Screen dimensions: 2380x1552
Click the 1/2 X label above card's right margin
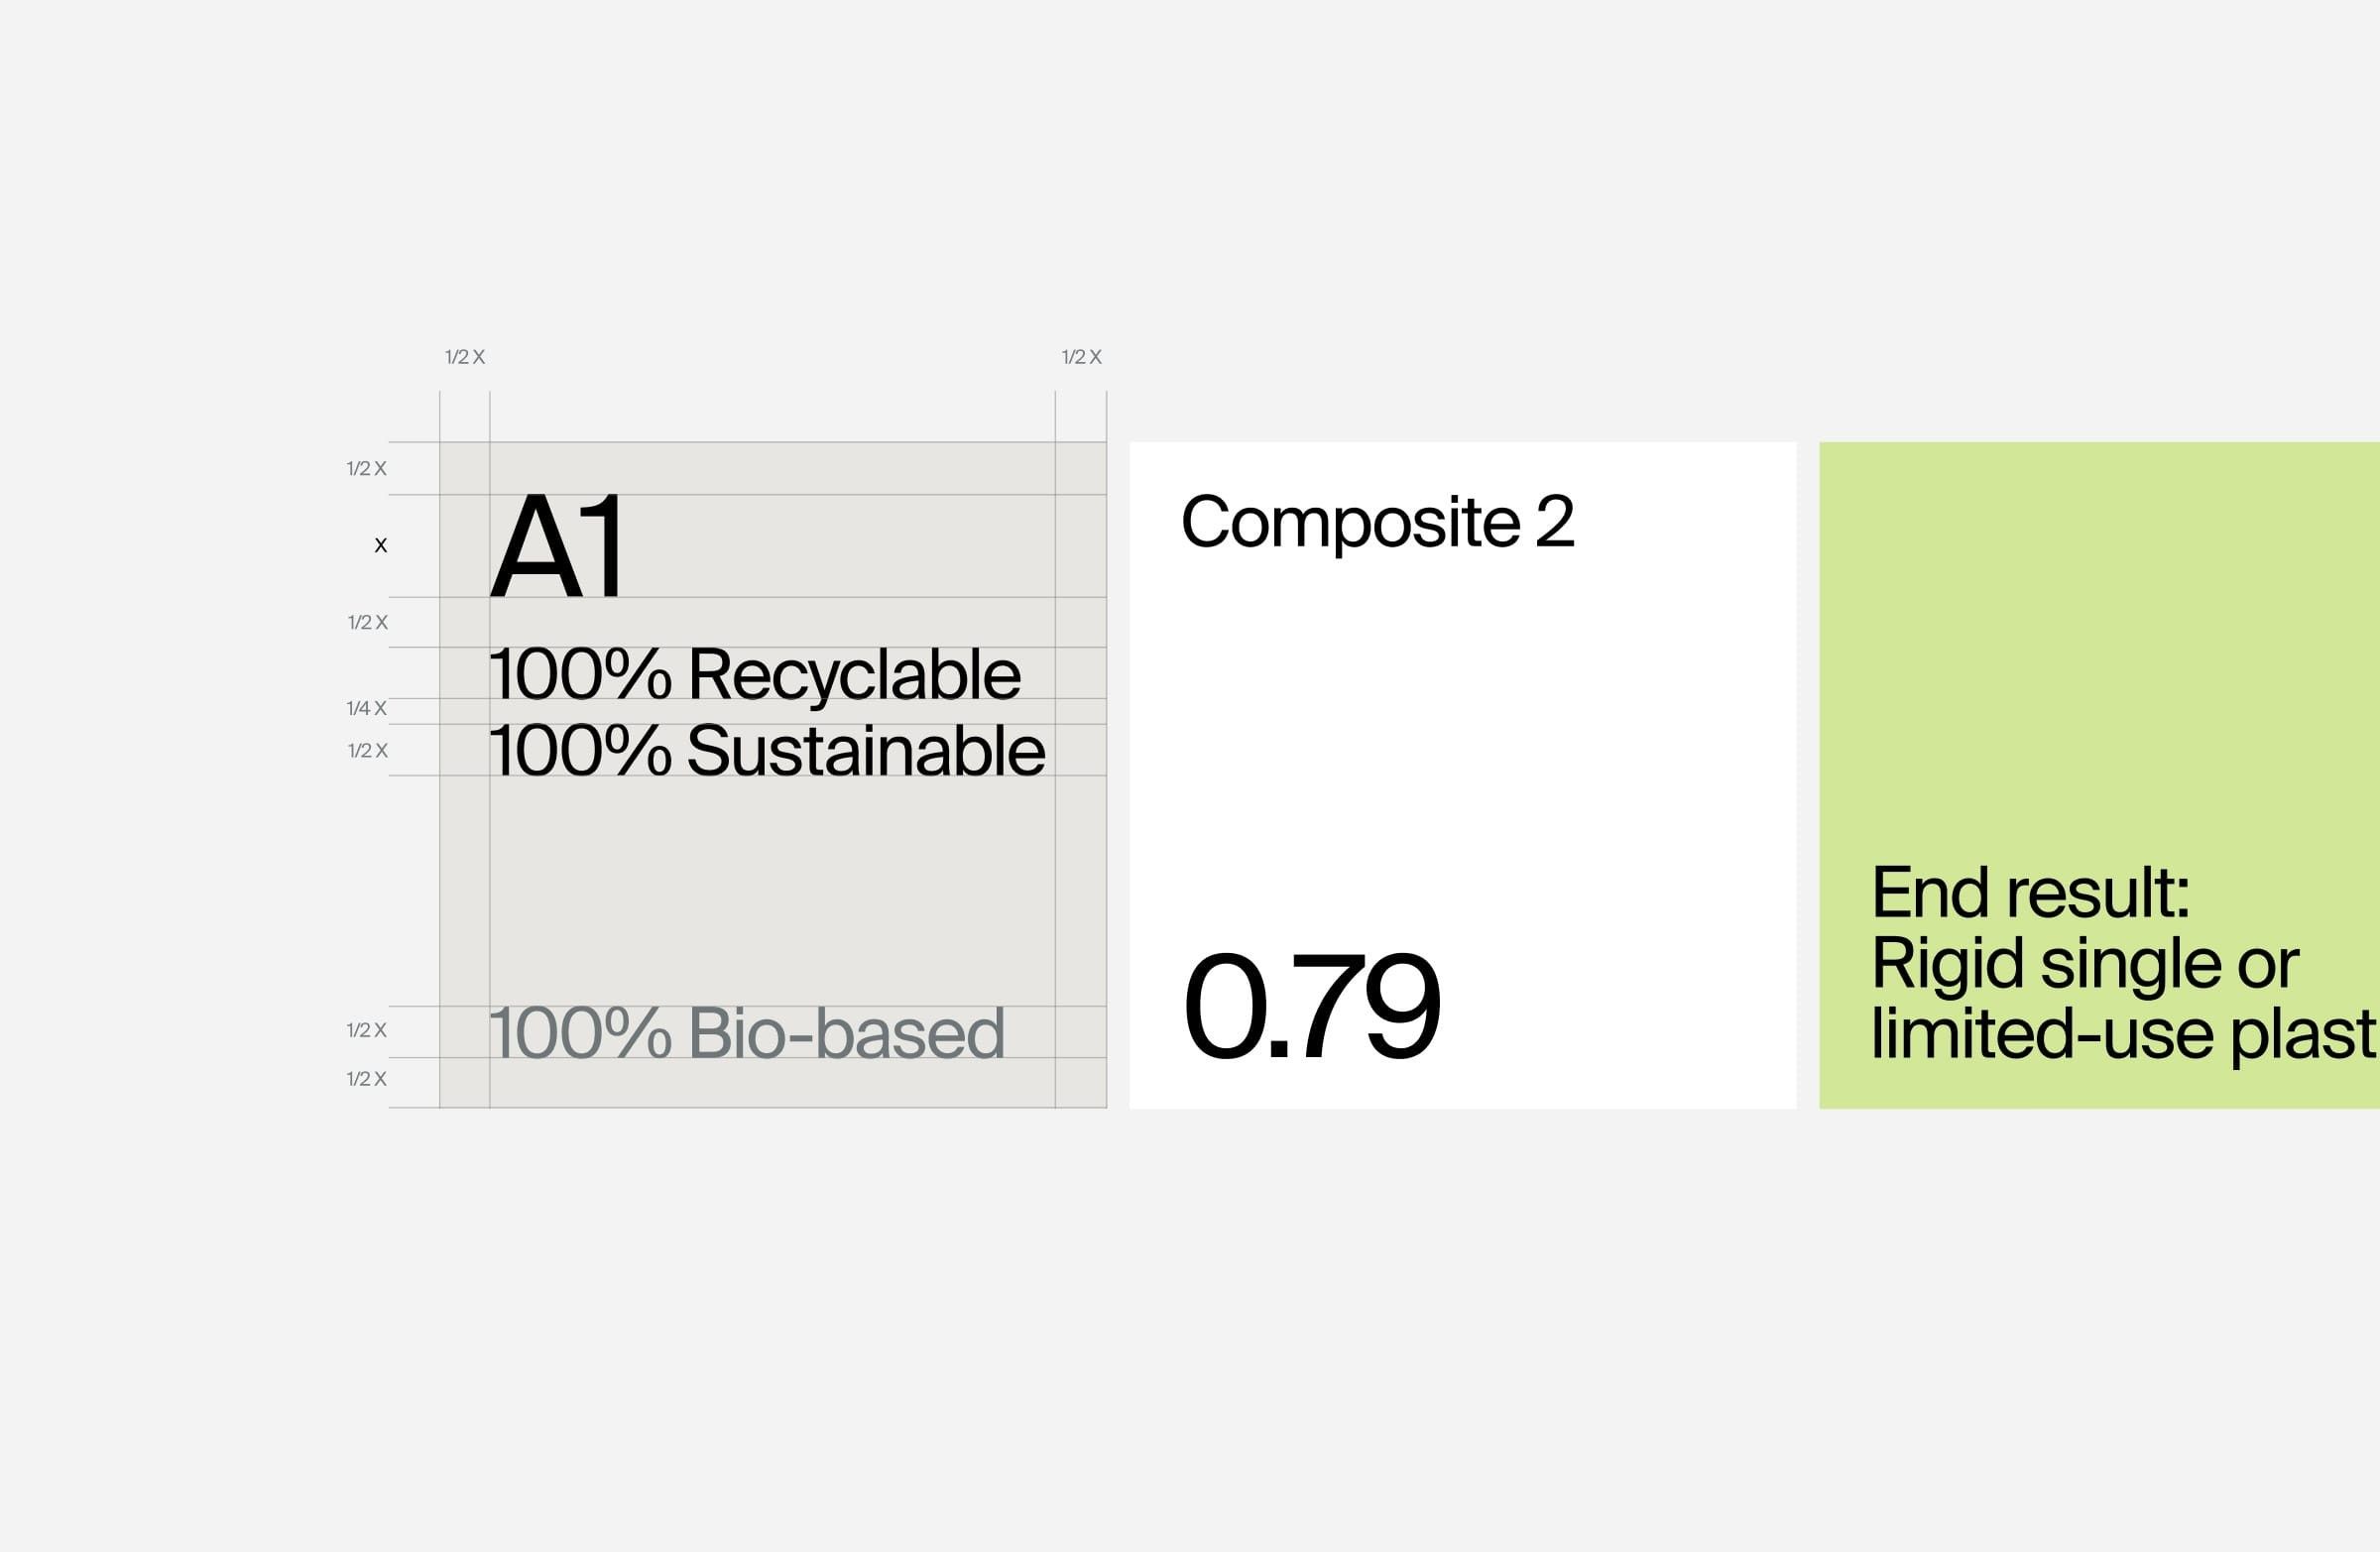pyautogui.click(x=1081, y=357)
